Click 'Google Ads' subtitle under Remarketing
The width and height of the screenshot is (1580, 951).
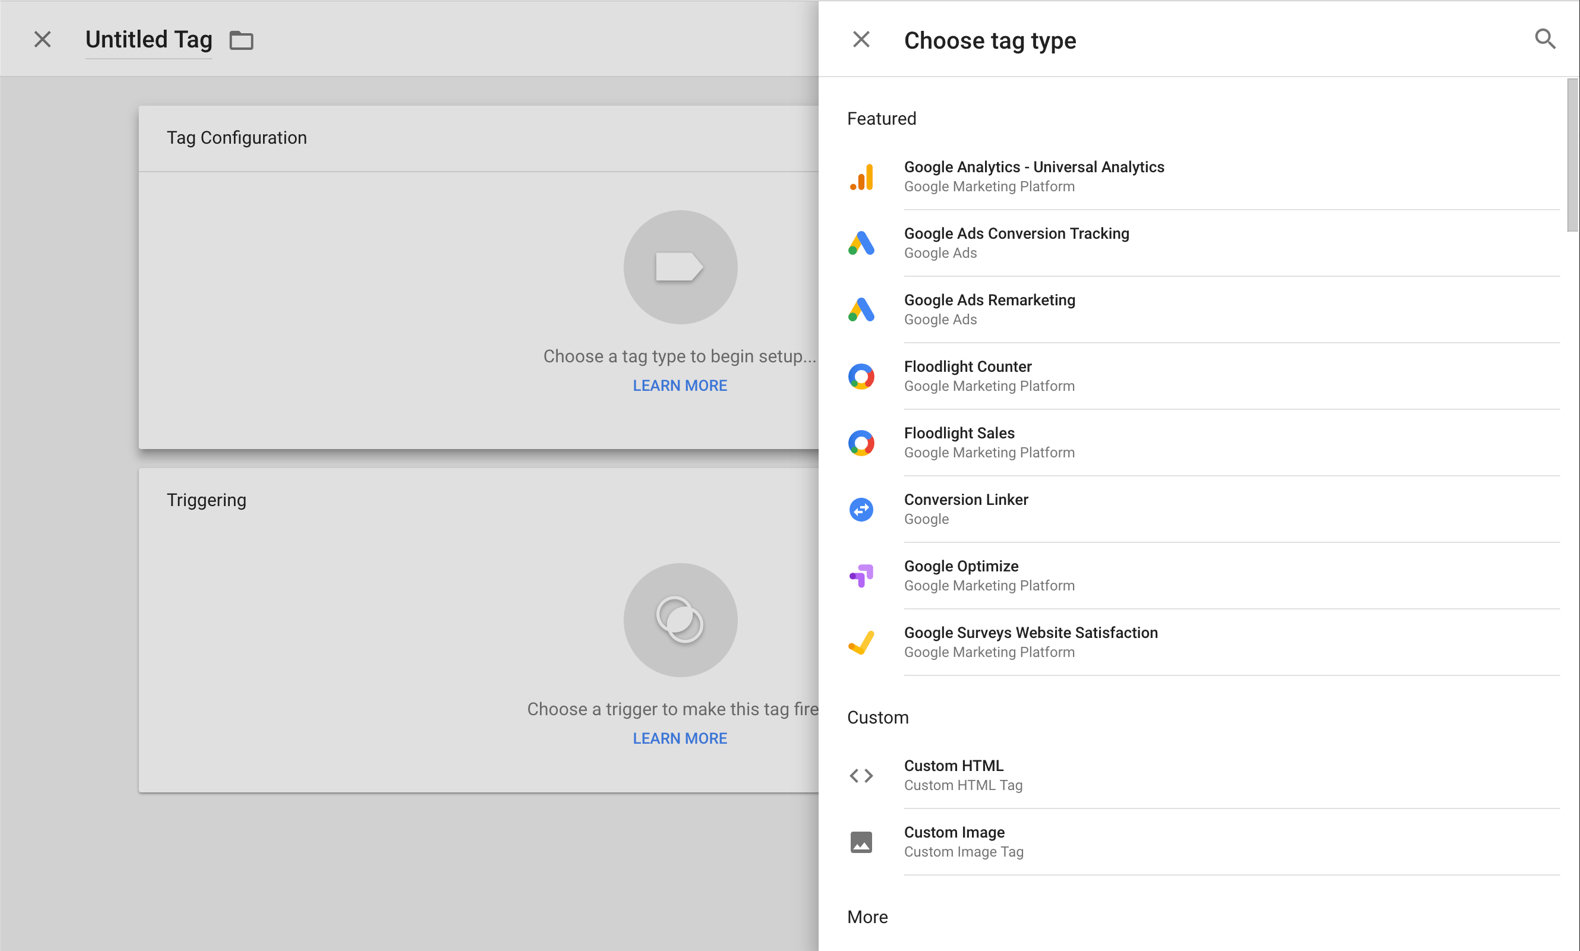(x=940, y=320)
